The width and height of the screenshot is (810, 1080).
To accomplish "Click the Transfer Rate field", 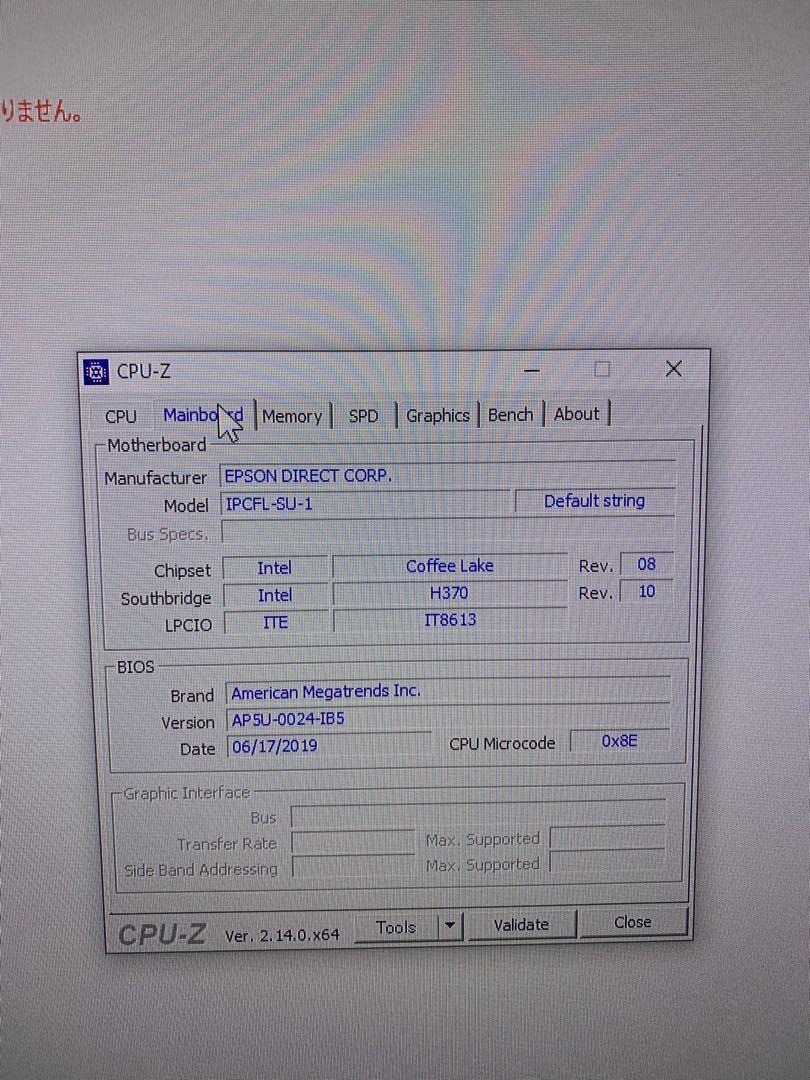I will 353,842.
